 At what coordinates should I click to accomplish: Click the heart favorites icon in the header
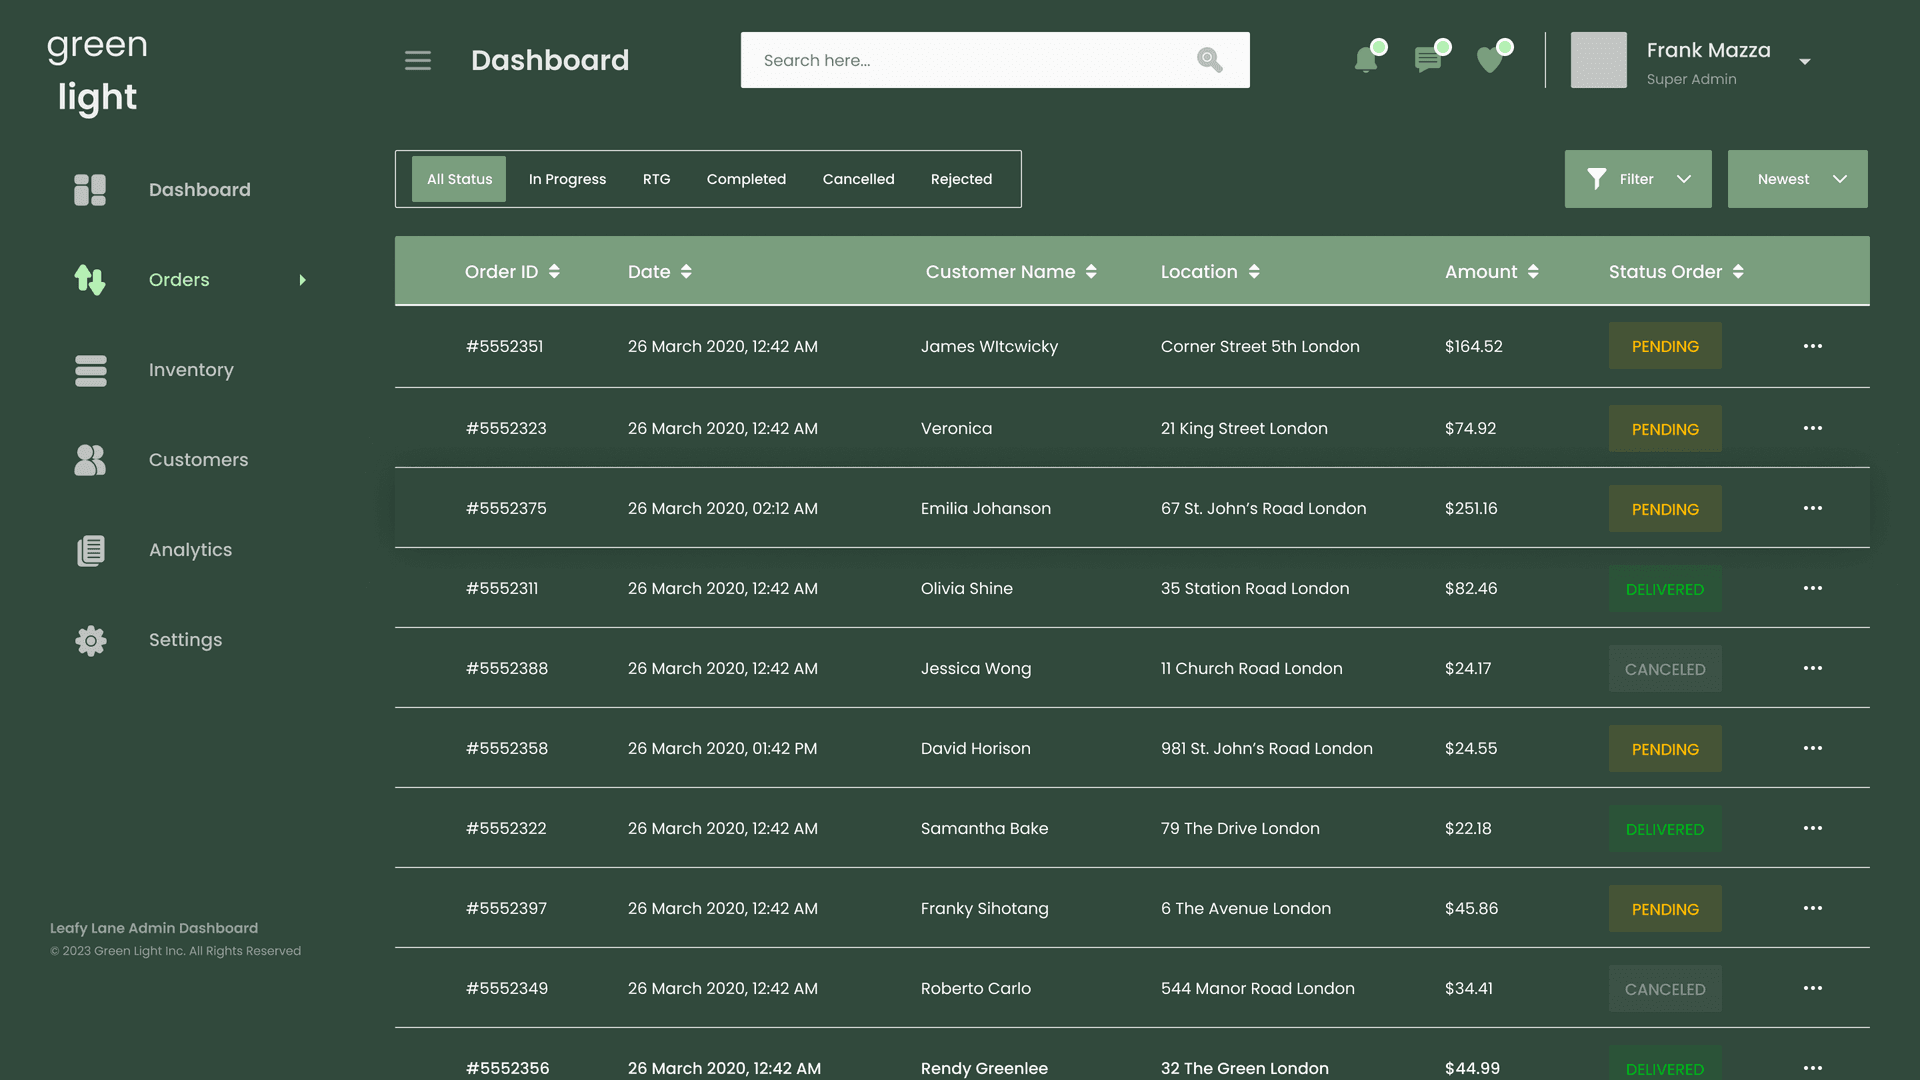click(1492, 60)
